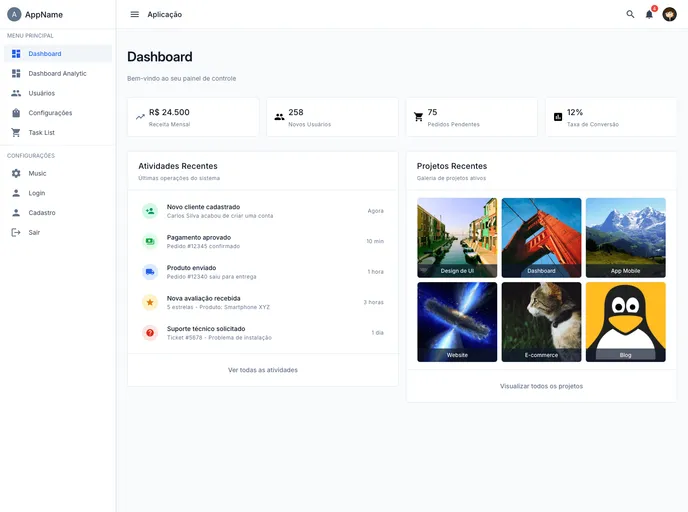Click the 'Aplicação' header title
The height and width of the screenshot is (512, 688).
click(165, 14)
